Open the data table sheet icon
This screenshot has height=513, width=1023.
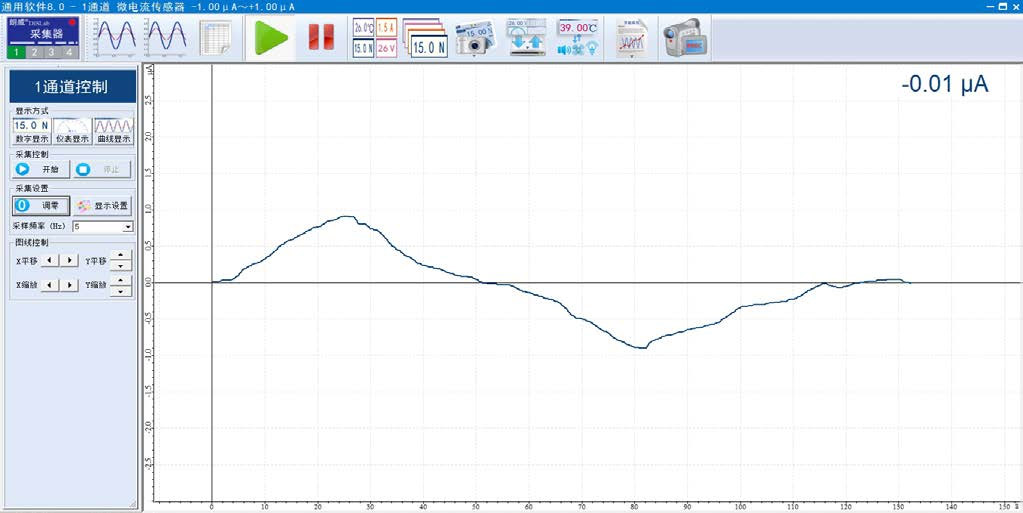[215, 38]
